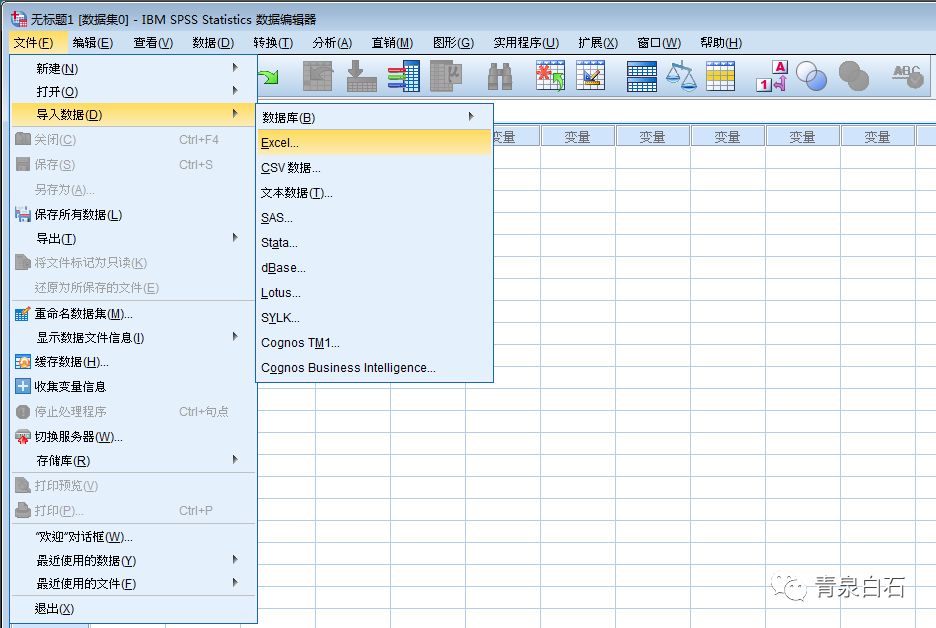The height and width of the screenshot is (628, 936).
Task: Open the 图形(G) menu
Action: pyautogui.click(x=453, y=42)
